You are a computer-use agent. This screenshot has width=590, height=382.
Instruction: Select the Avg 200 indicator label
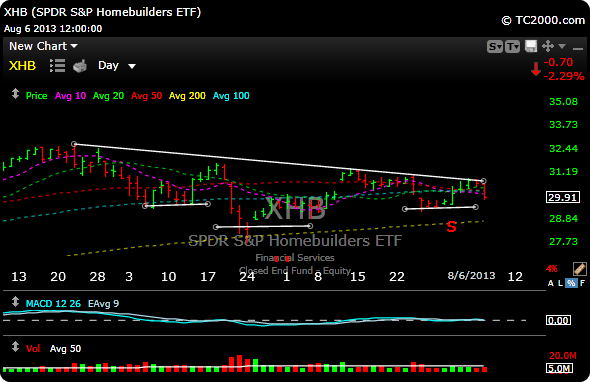point(187,96)
